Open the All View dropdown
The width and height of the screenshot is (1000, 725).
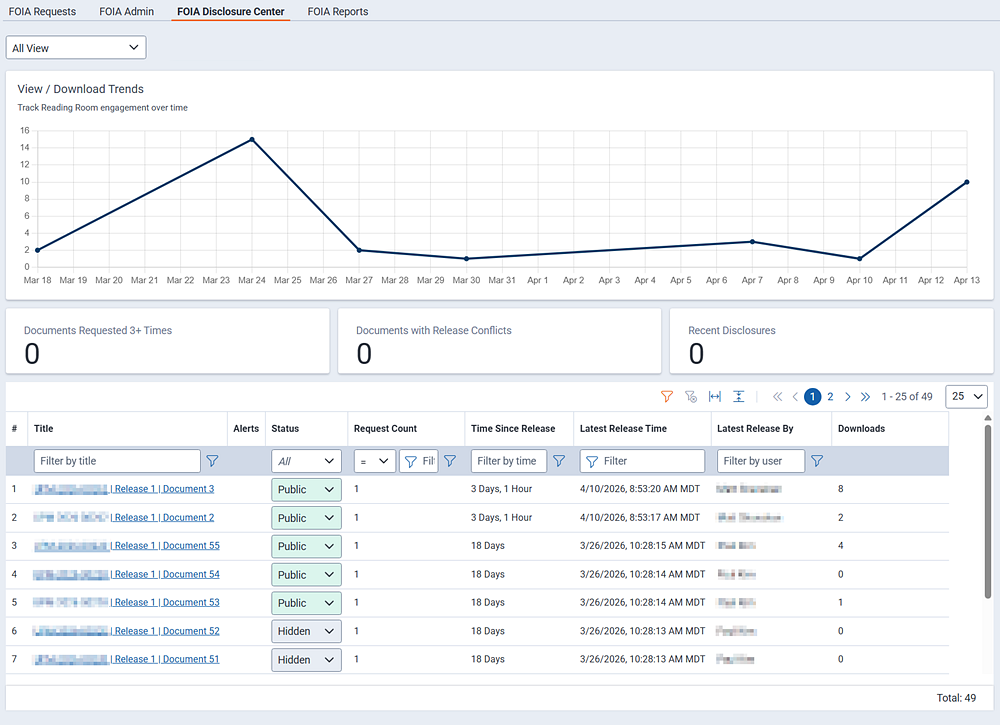pos(75,47)
